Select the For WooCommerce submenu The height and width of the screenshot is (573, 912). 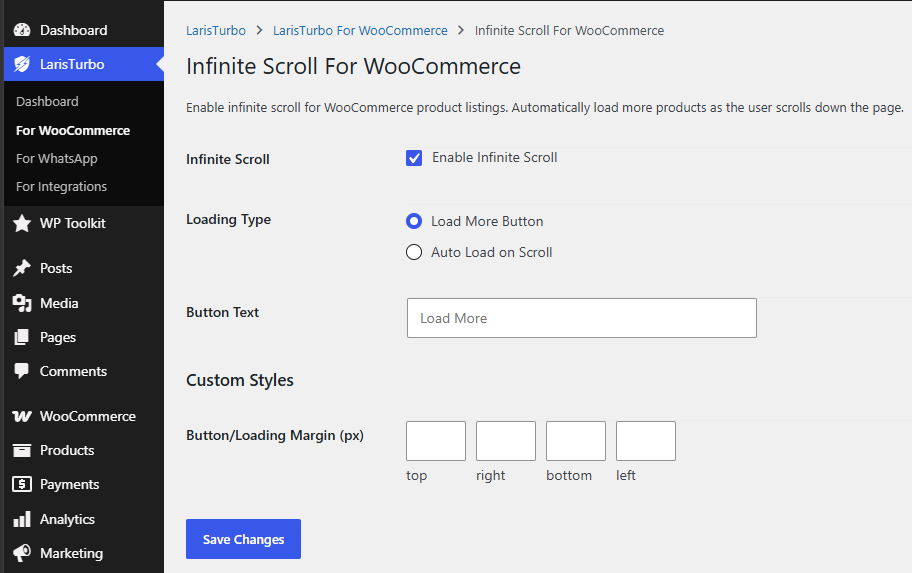[x=73, y=130]
